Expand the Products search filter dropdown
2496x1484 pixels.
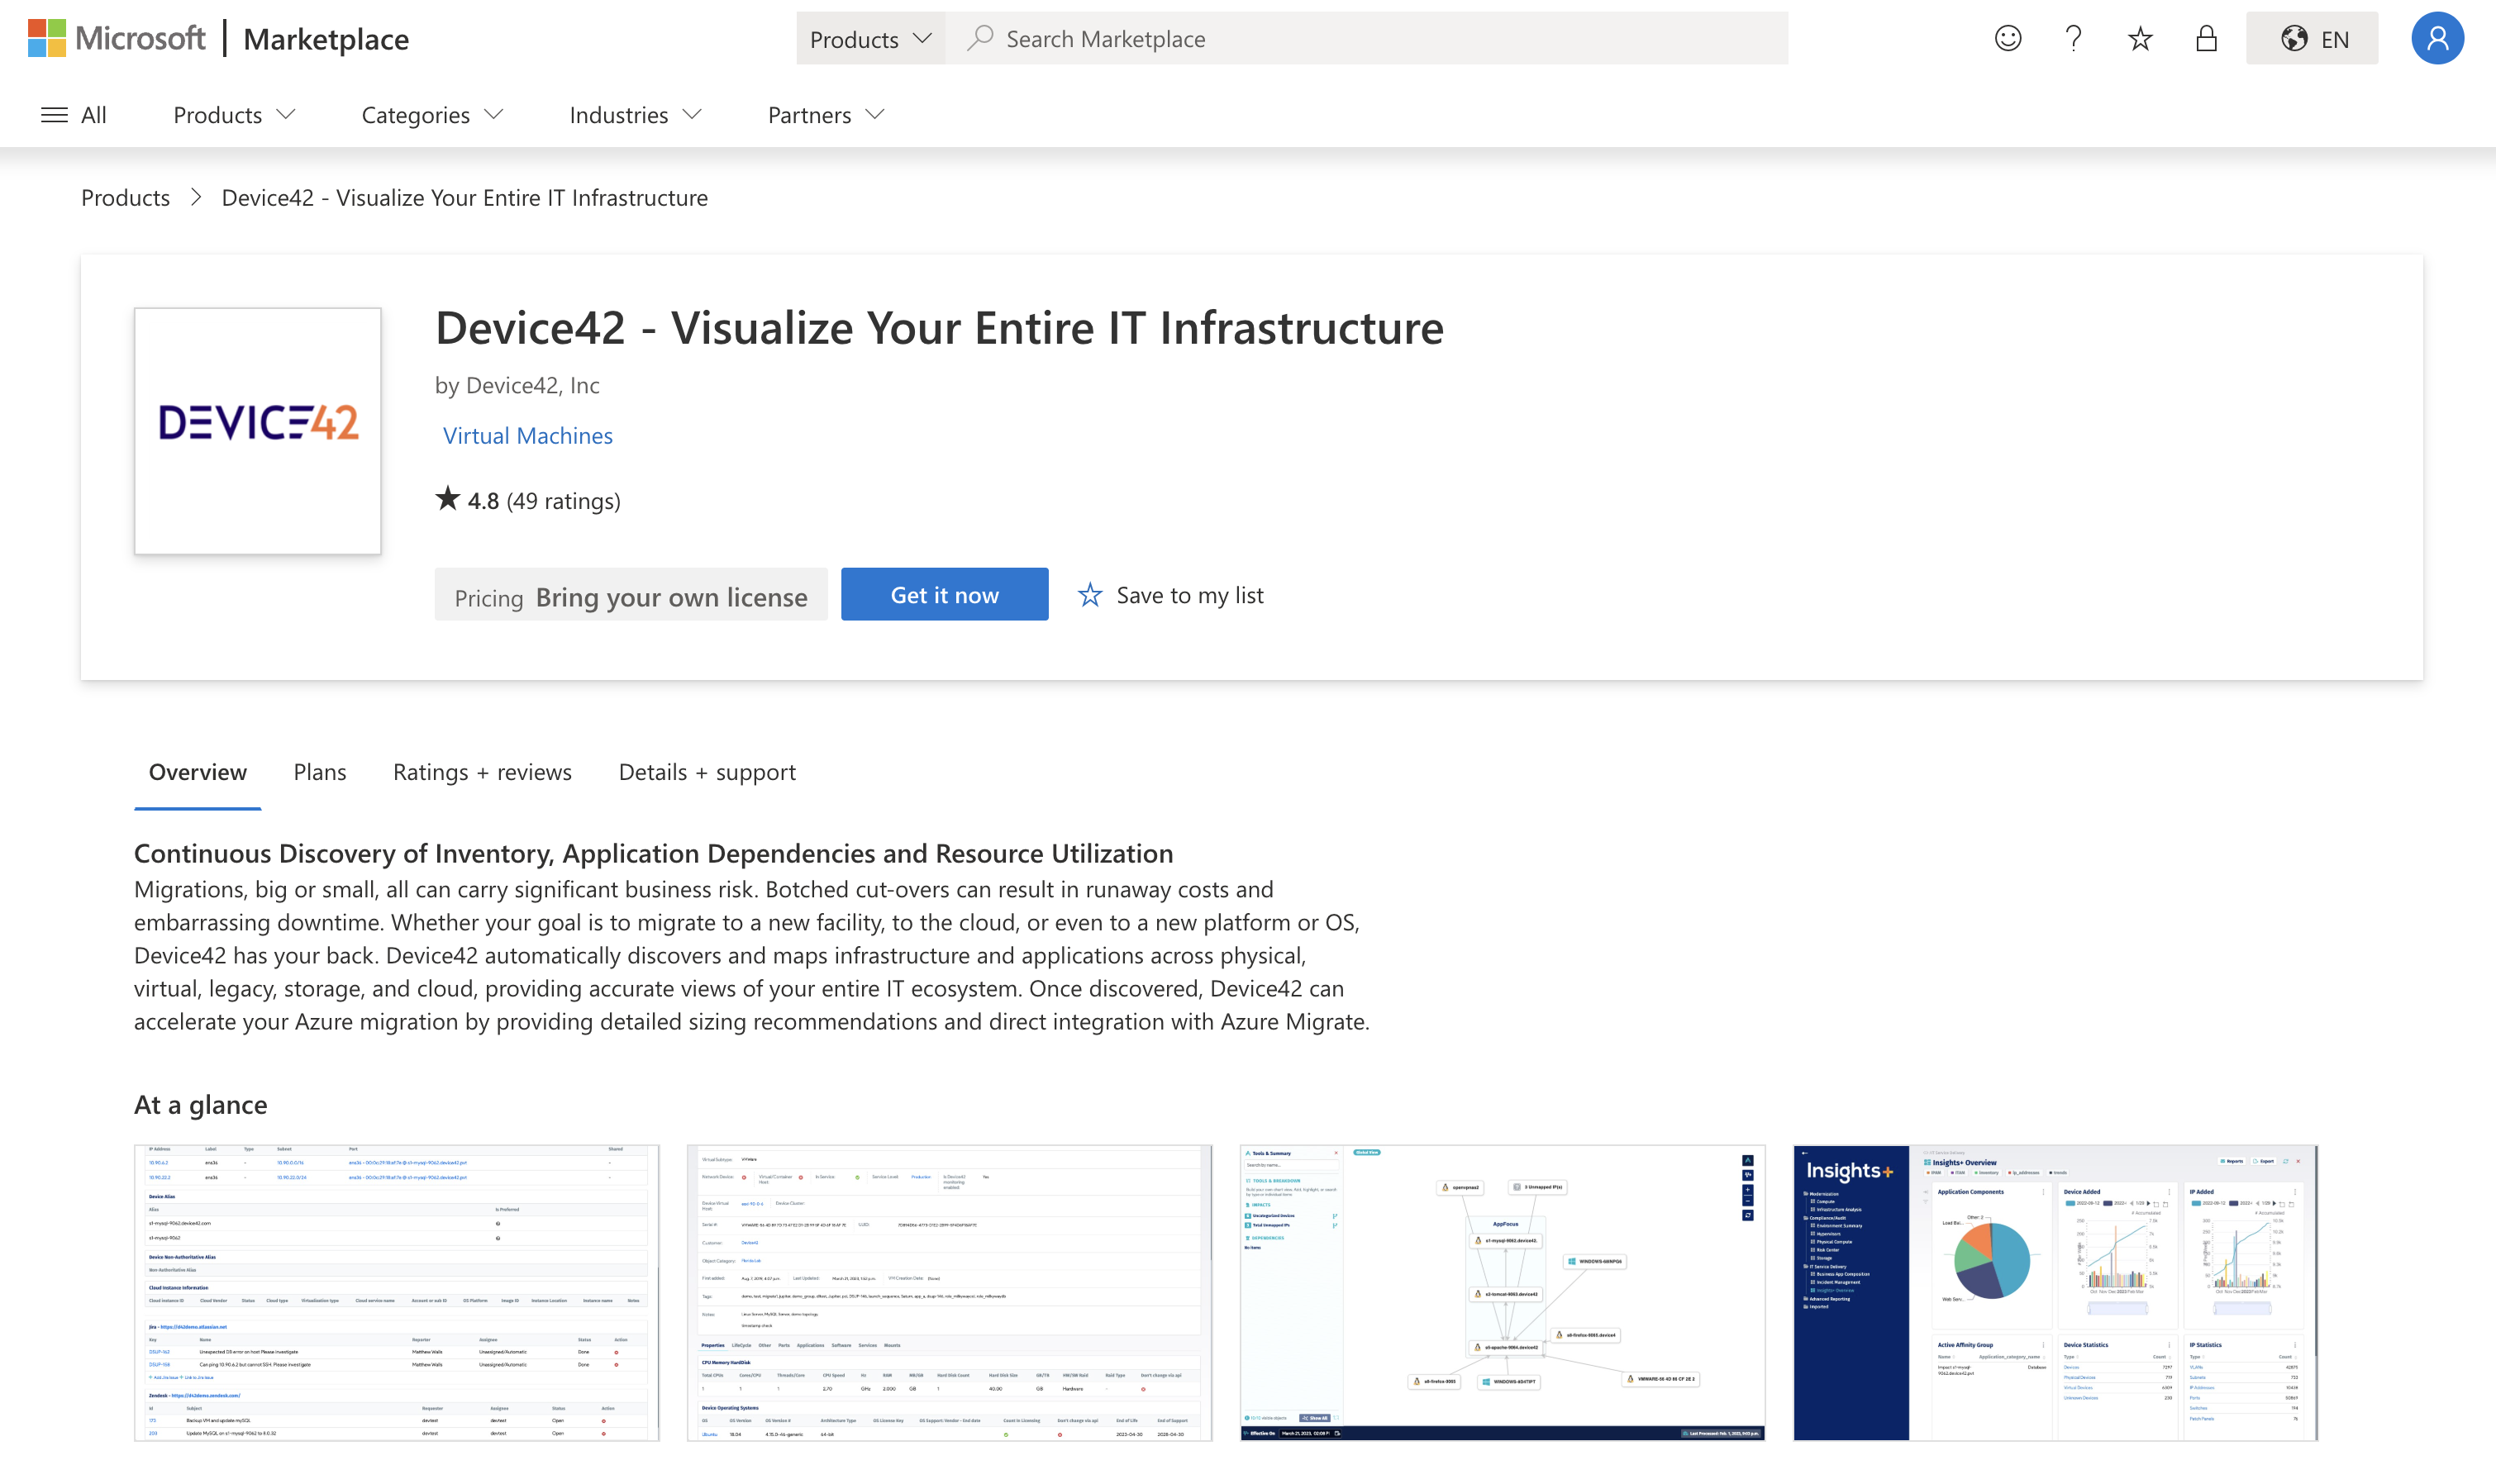(870, 39)
